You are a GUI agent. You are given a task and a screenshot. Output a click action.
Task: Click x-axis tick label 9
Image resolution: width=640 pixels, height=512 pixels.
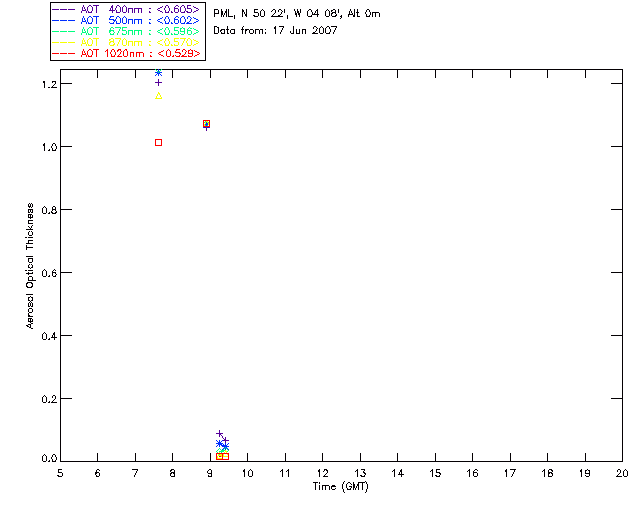210,473
